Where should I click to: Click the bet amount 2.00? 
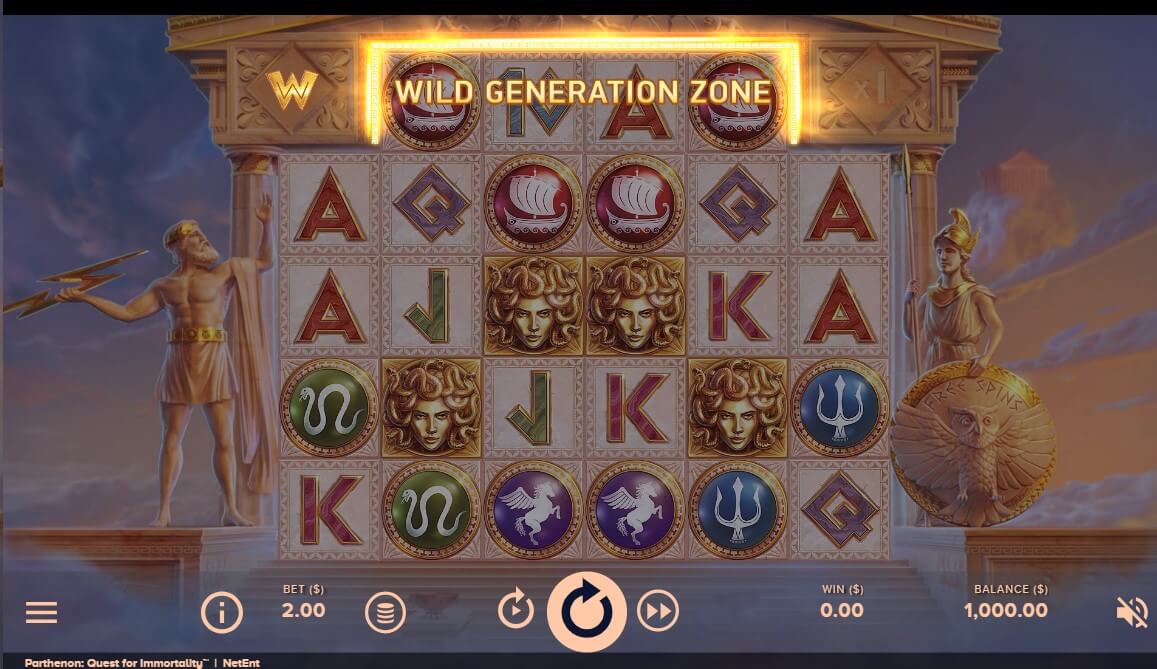tap(303, 611)
